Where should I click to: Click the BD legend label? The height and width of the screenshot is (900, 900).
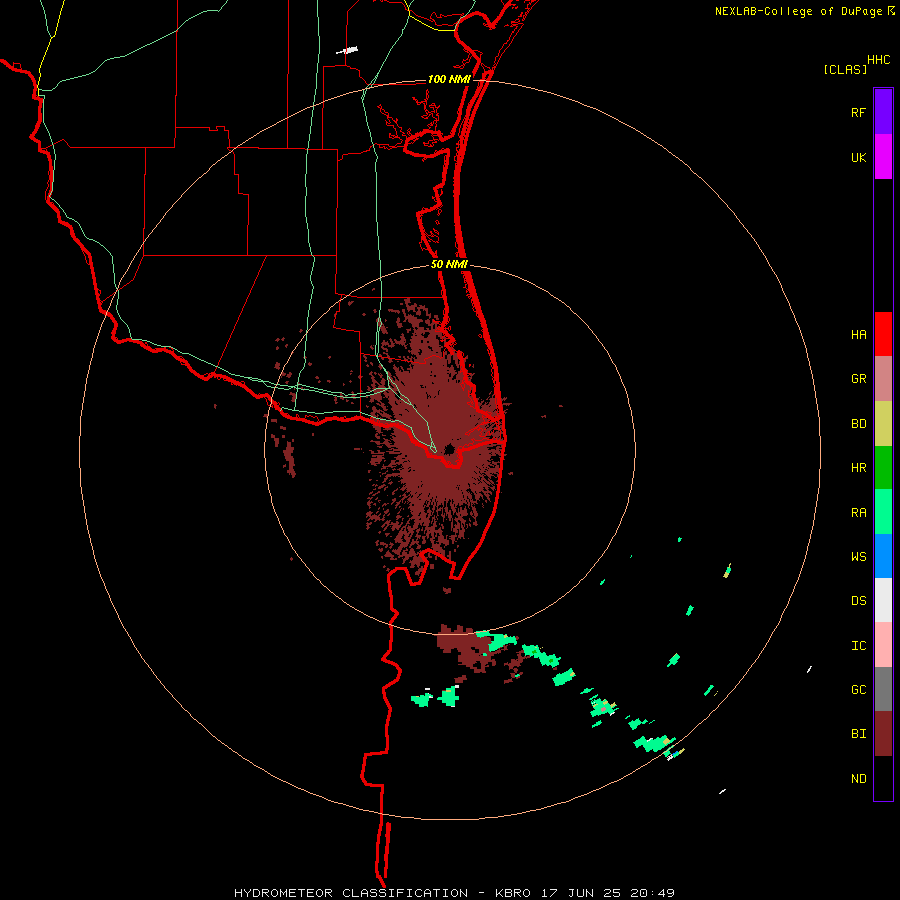click(859, 424)
